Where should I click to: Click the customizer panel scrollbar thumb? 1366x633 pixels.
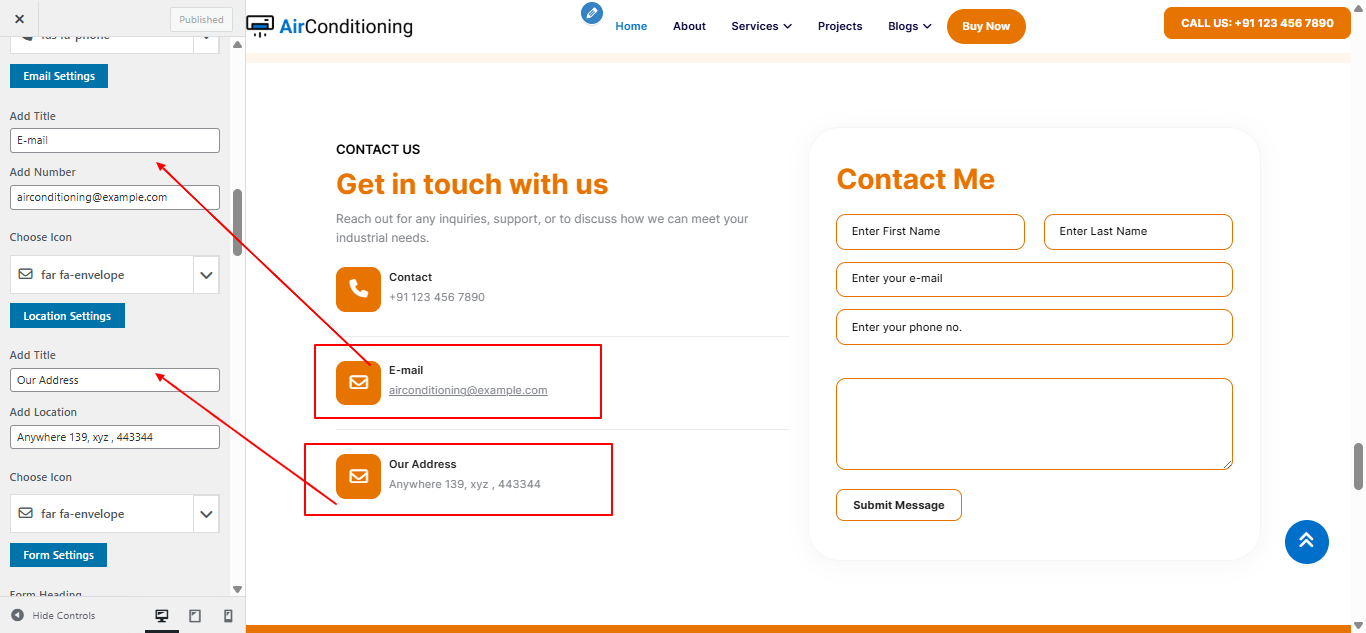click(237, 222)
